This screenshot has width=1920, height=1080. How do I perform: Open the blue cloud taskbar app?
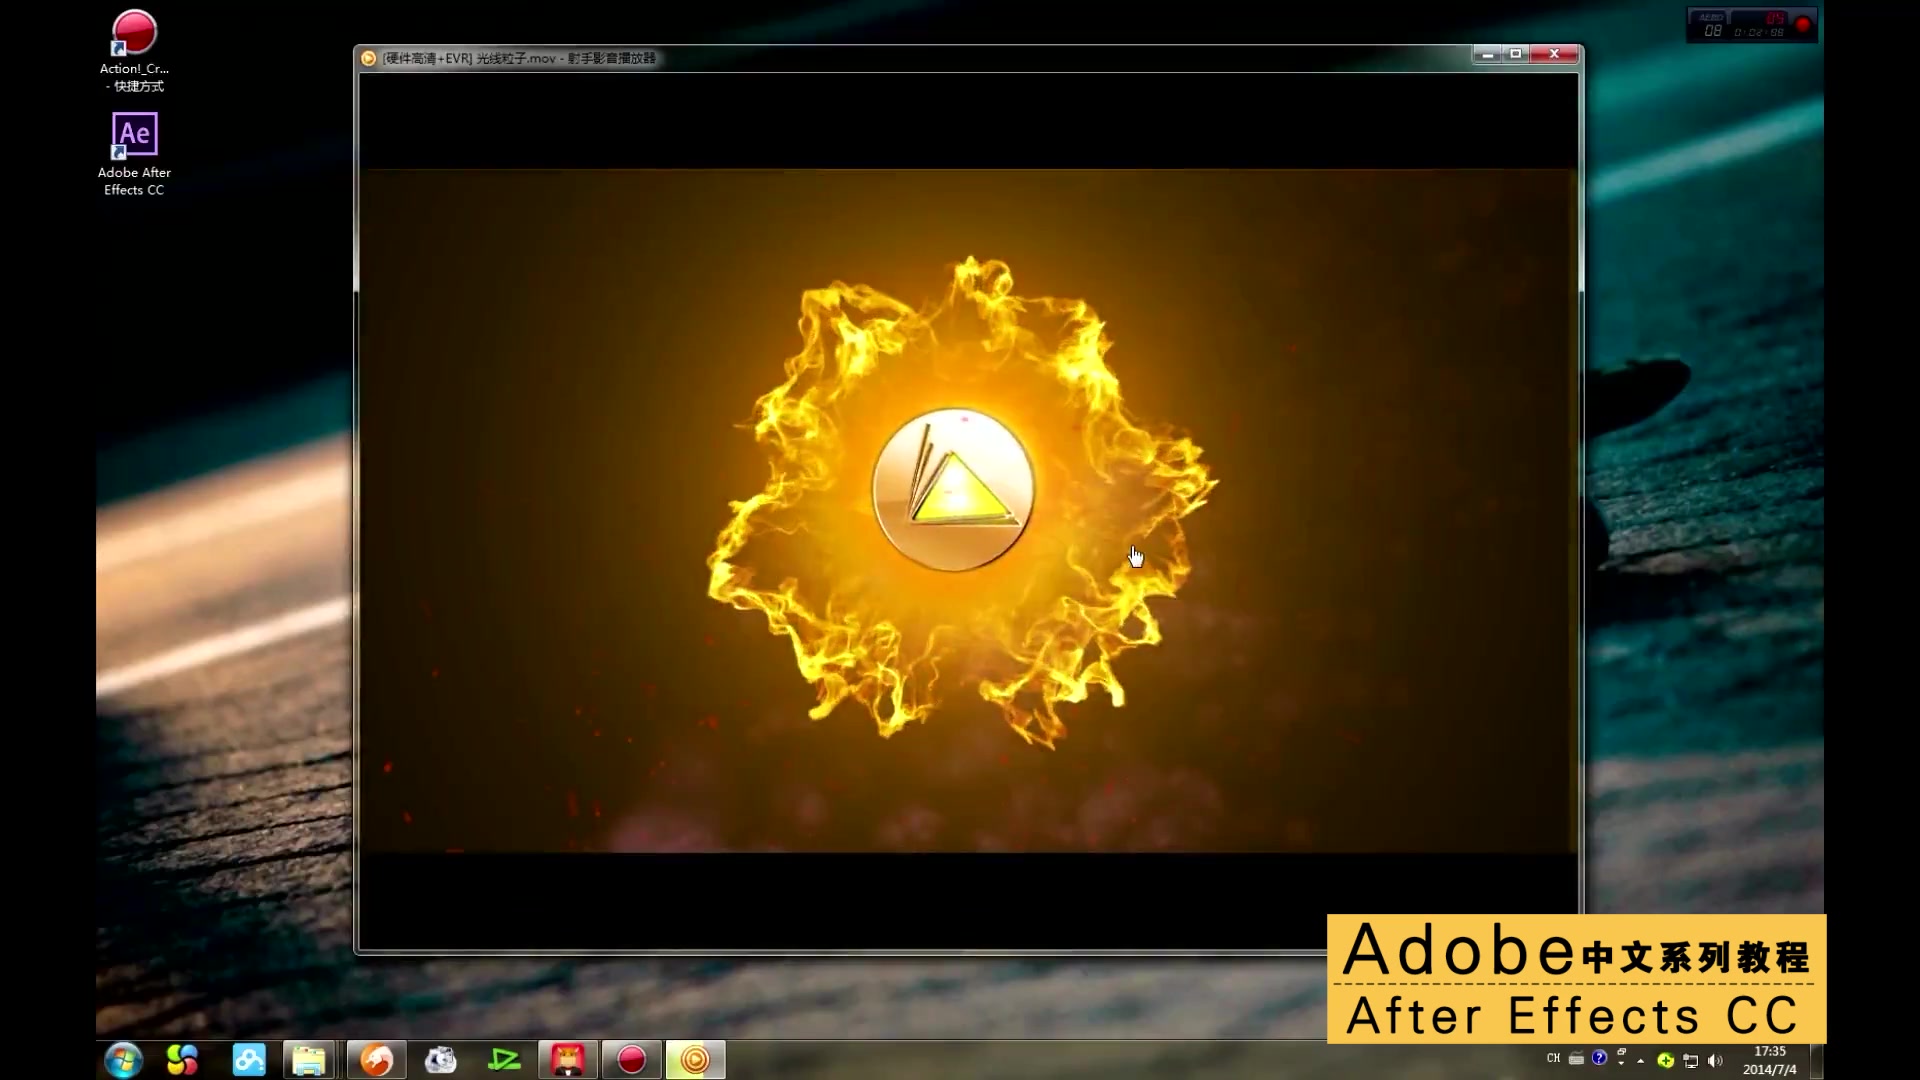point(249,1060)
